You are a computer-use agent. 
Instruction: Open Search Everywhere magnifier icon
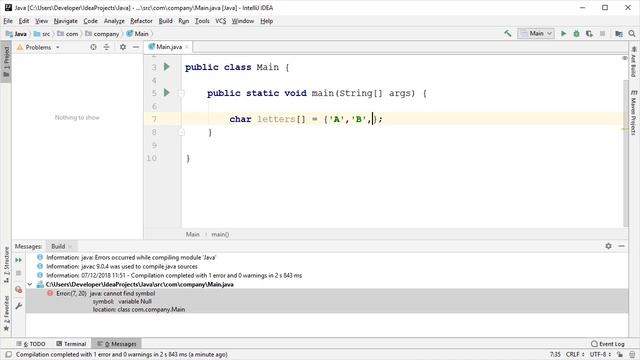coord(632,33)
